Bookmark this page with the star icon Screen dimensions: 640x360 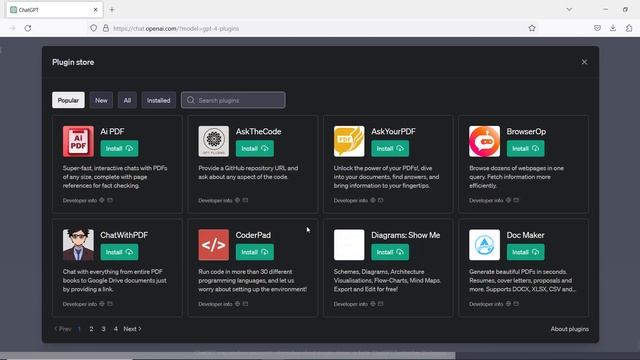click(532, 28)
